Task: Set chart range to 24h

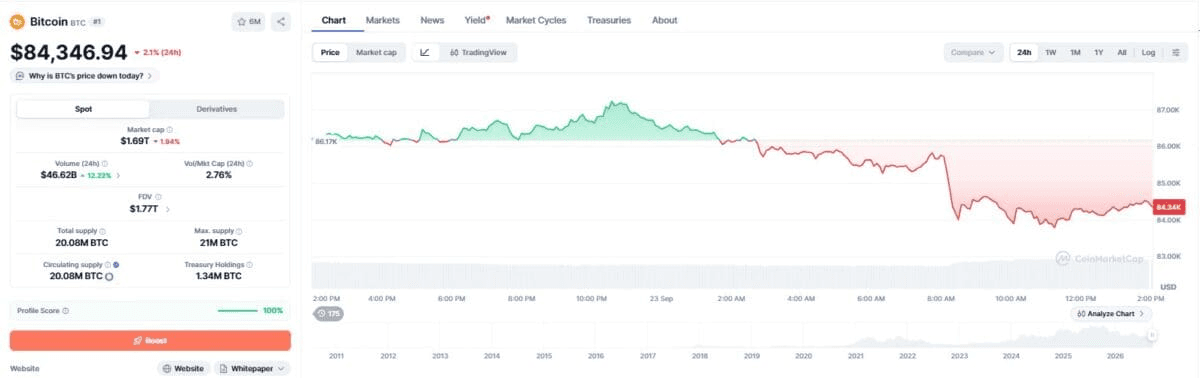Action: pyautogui.click(x=1024, y=52)
